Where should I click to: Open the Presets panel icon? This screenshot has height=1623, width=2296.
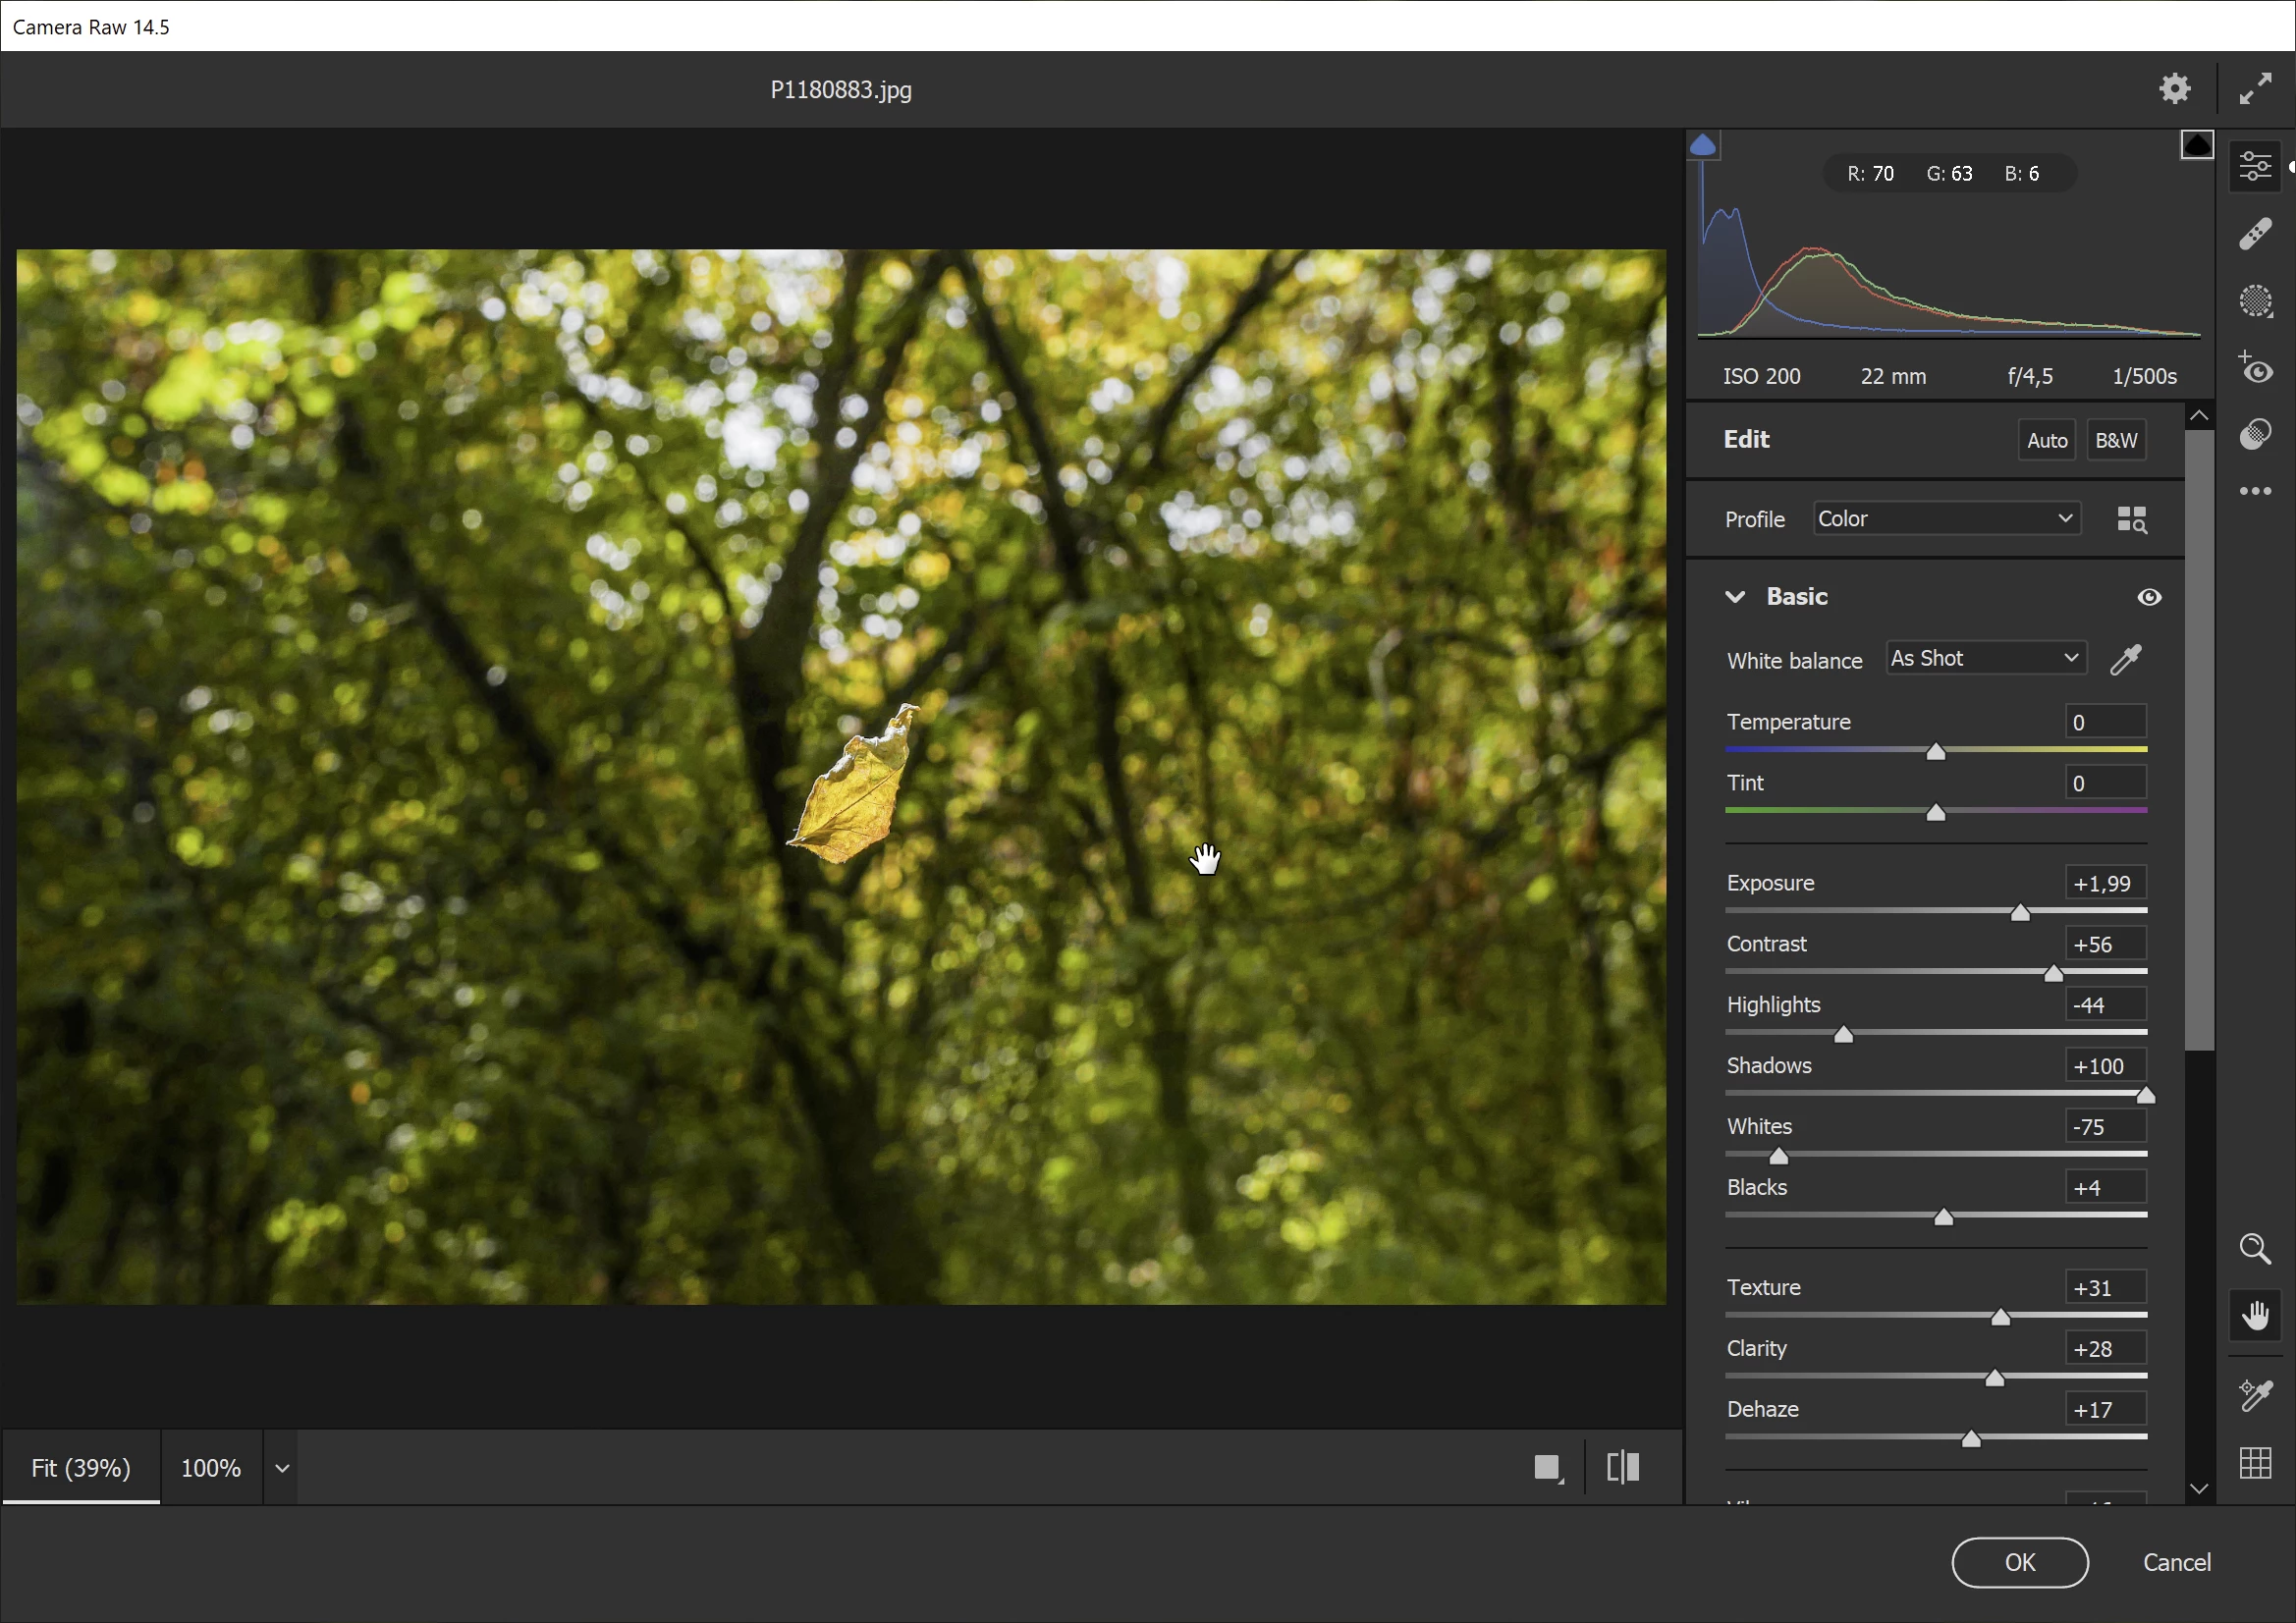point(2255,434)
